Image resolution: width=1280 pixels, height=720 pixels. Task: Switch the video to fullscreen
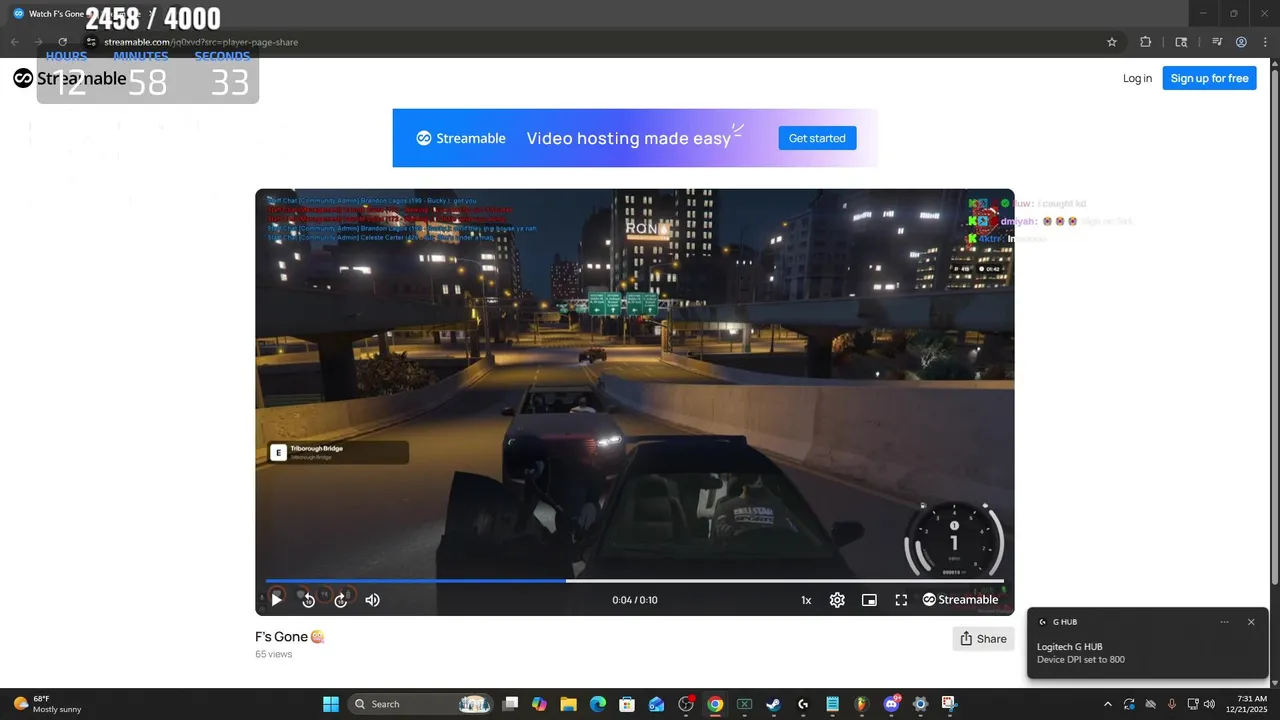click(x=901, y=600)
